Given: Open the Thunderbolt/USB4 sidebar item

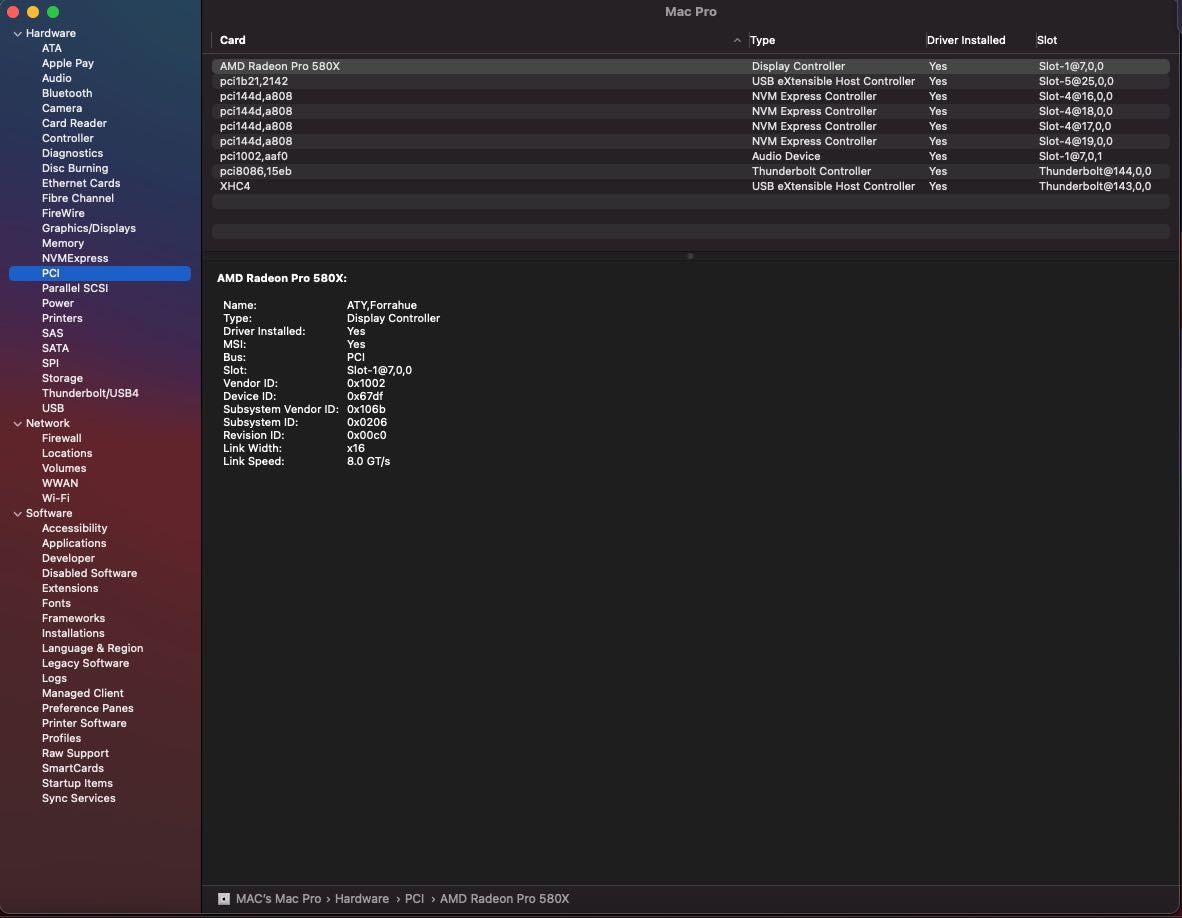Looking at the screenshot, I should click(x=90, y=393).
